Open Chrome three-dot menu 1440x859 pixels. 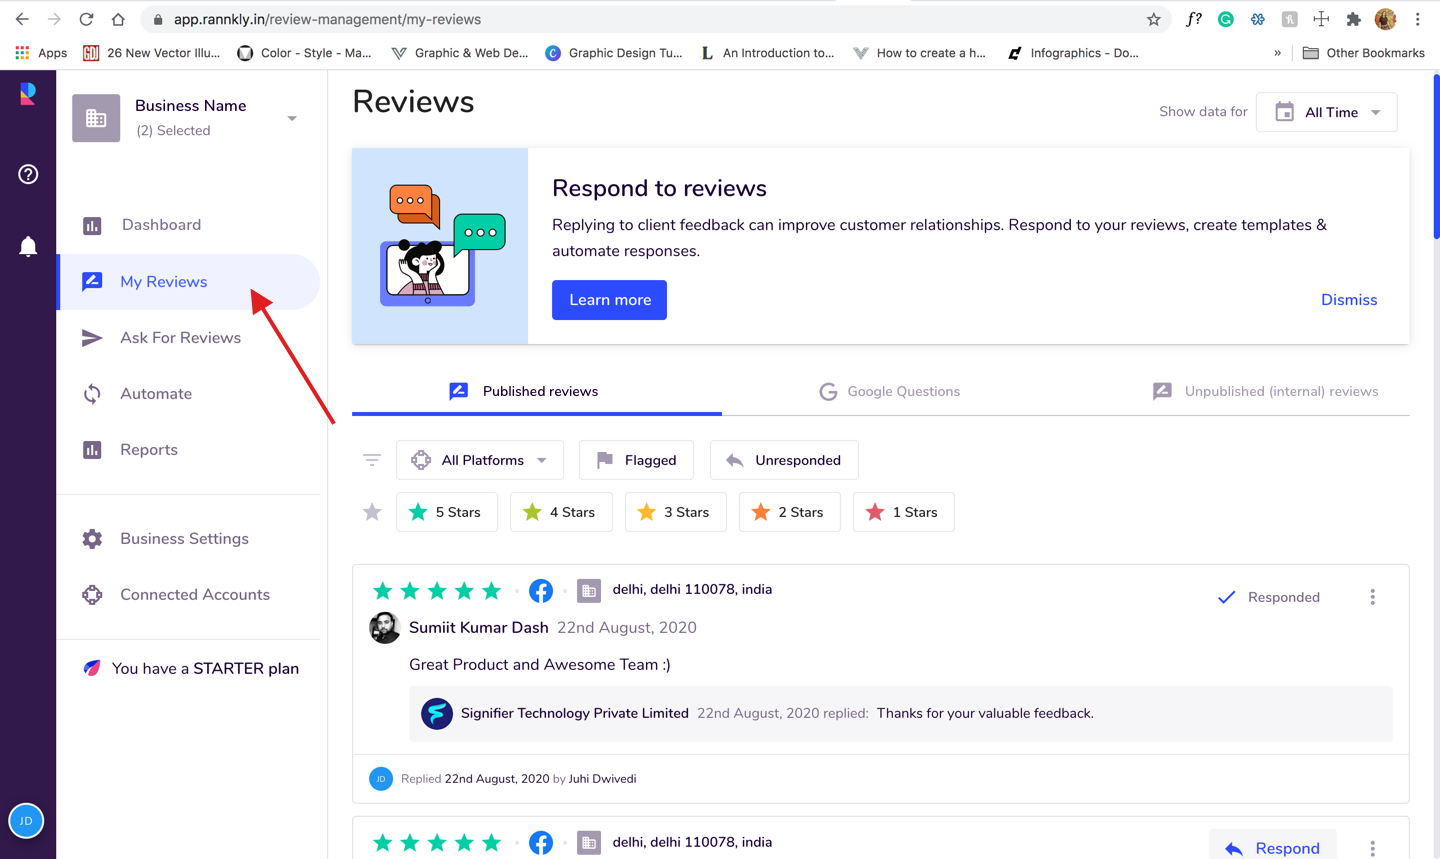(x=1418, y=19)
